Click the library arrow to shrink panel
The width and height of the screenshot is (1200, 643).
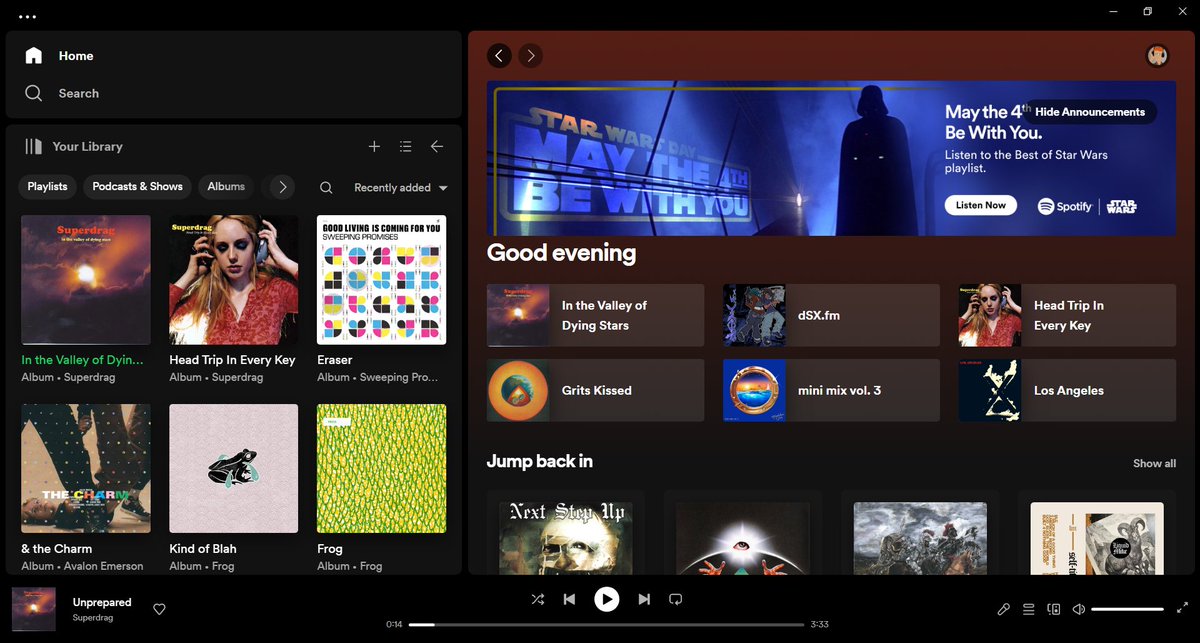click(437, 146)
